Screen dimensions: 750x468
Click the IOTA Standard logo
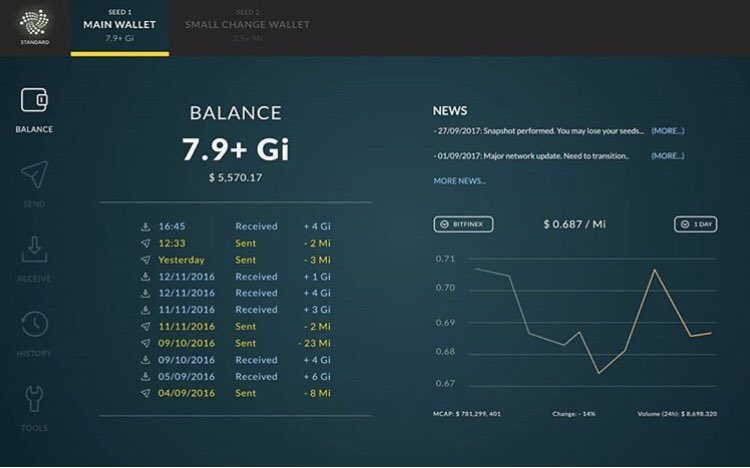click(x=34, y=26)
